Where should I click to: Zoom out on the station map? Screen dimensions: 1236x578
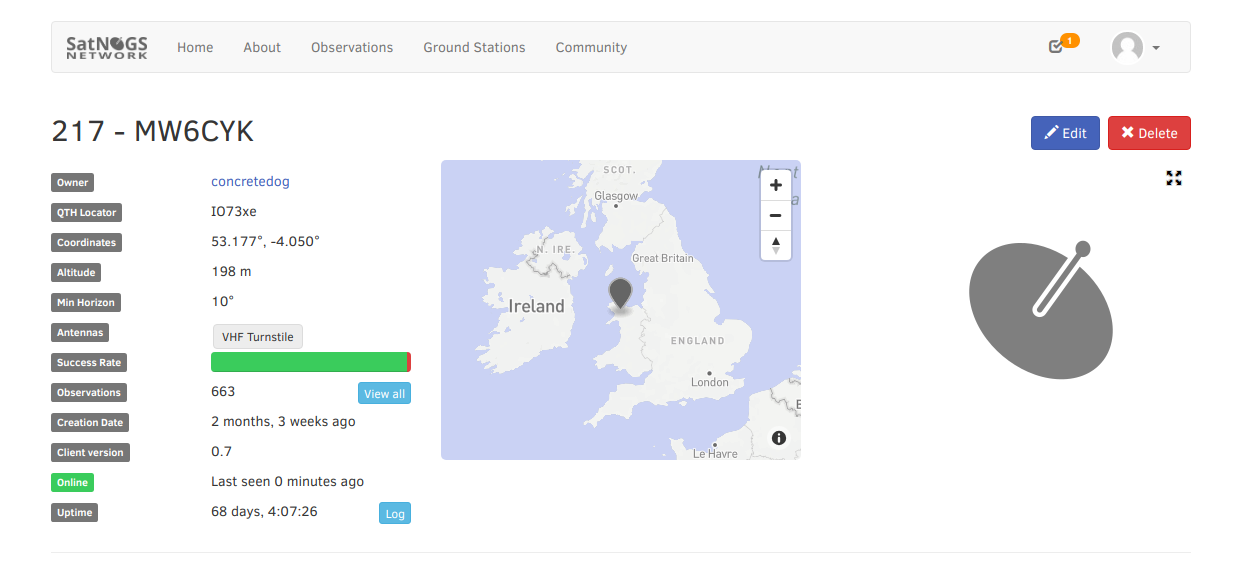coord(776,215)
